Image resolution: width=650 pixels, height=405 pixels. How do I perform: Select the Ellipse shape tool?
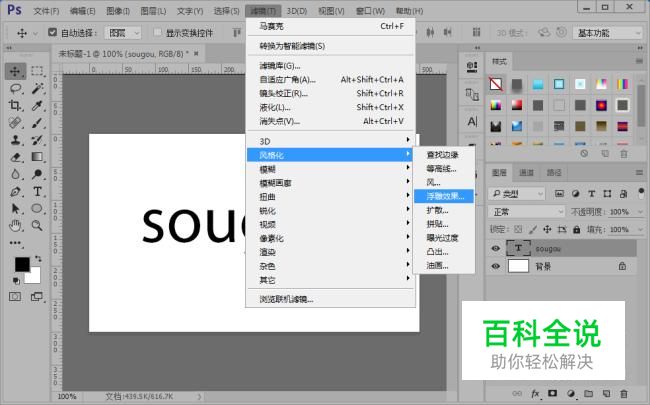point(37,208)
